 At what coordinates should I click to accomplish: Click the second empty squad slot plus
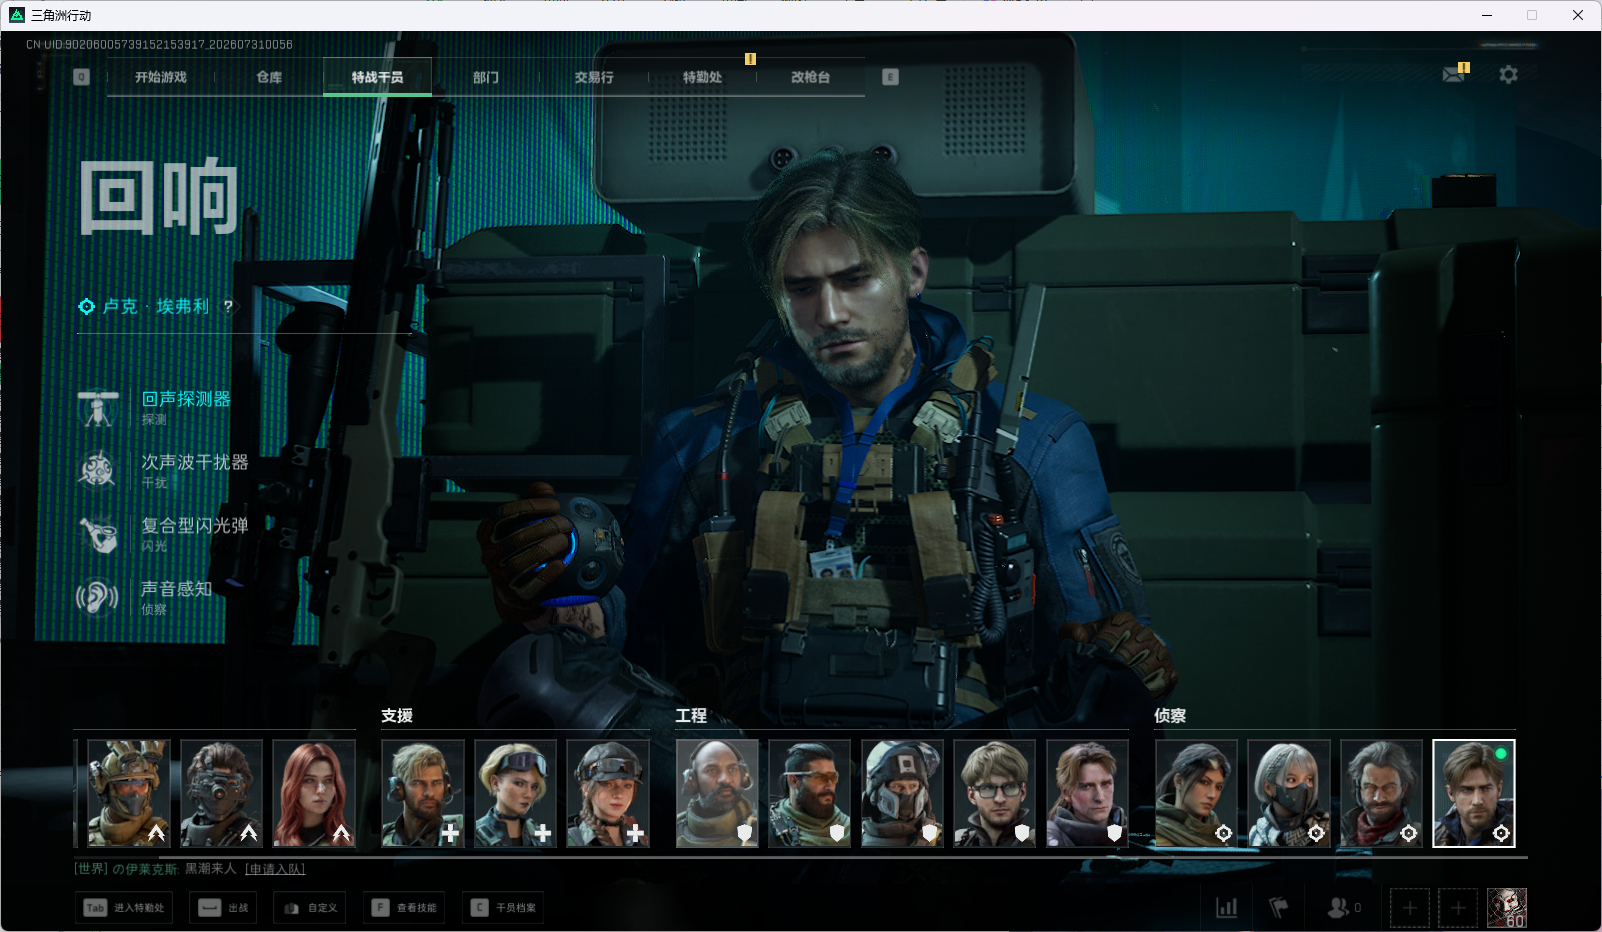click(1458, 908)
